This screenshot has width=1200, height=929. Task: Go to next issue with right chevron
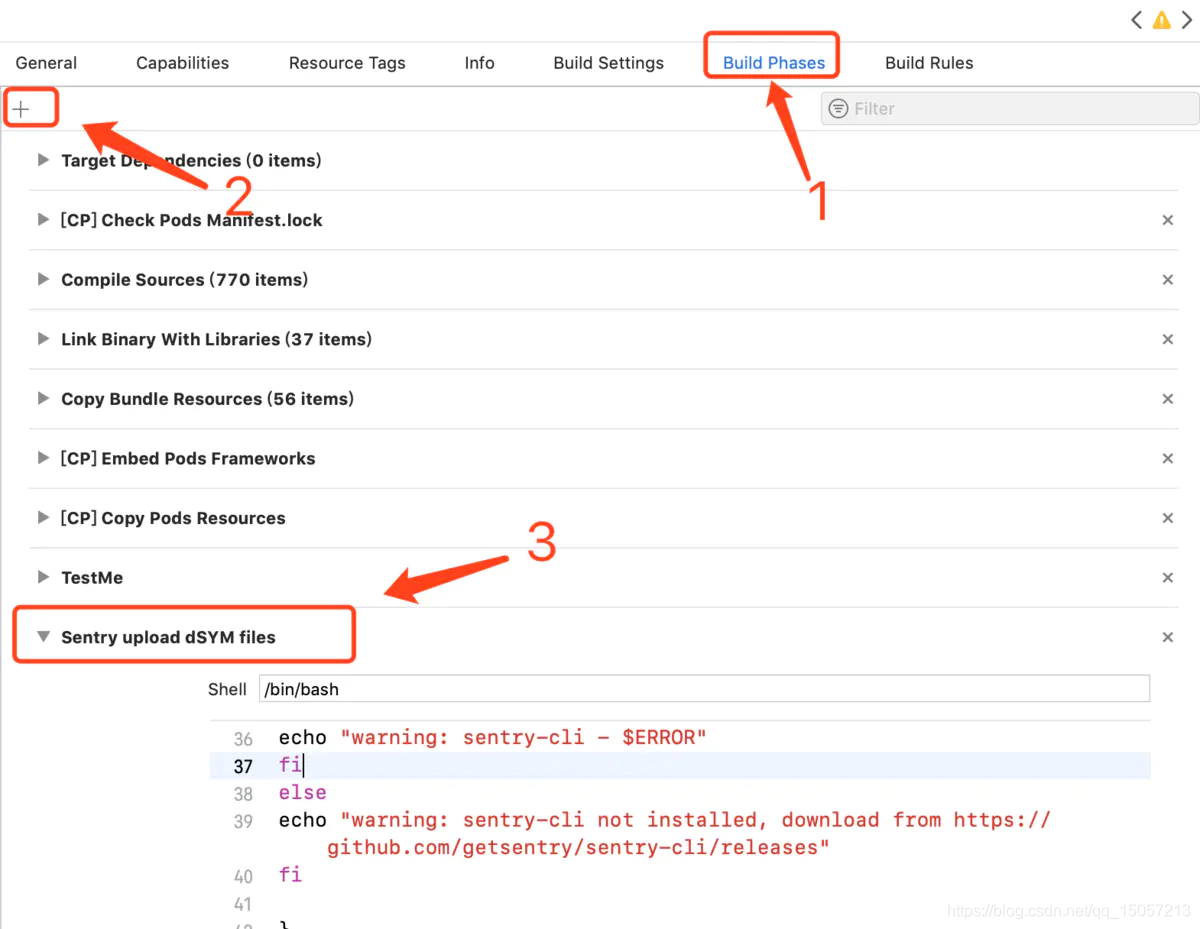(1186, 19)
